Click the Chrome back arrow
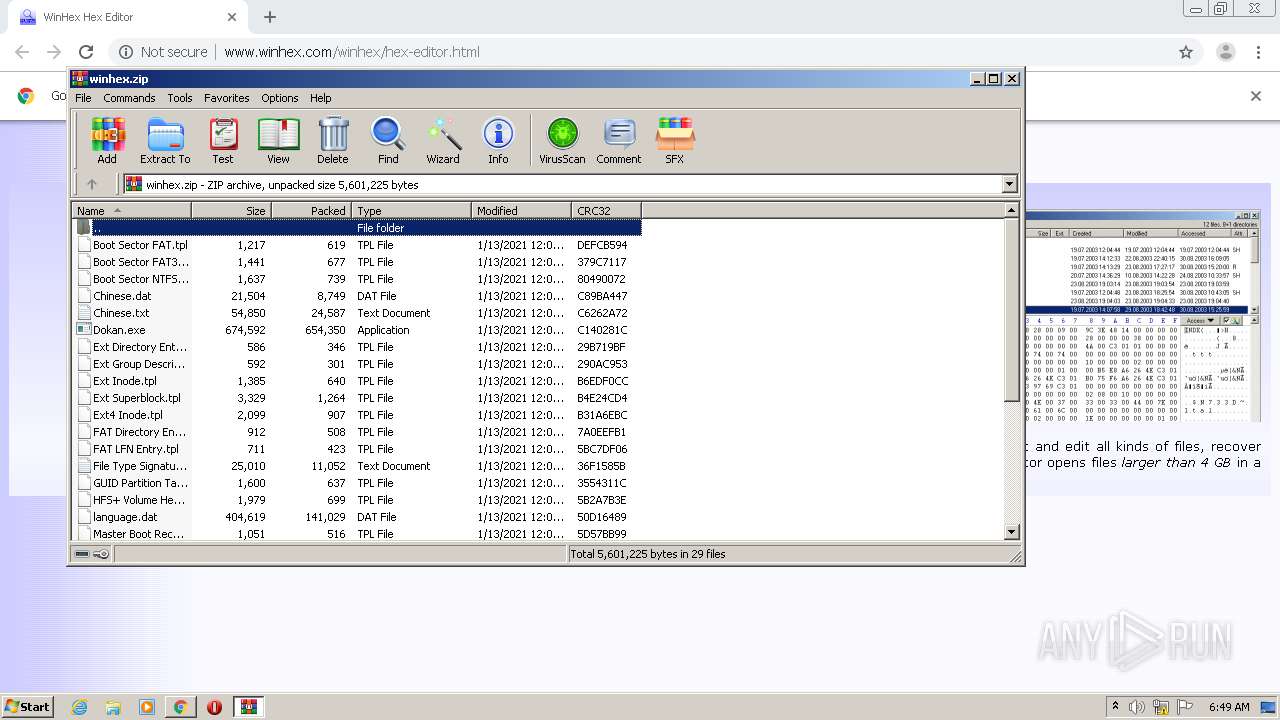This screenshot has width=1280, height=720. point(22,52)
